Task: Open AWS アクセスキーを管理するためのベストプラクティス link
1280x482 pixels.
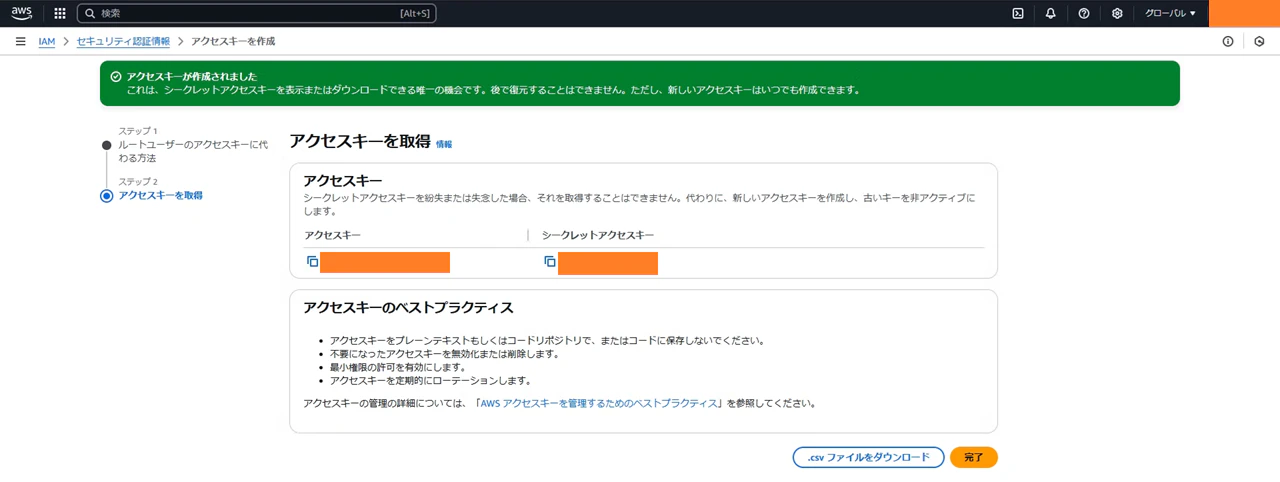Action: 599,404
